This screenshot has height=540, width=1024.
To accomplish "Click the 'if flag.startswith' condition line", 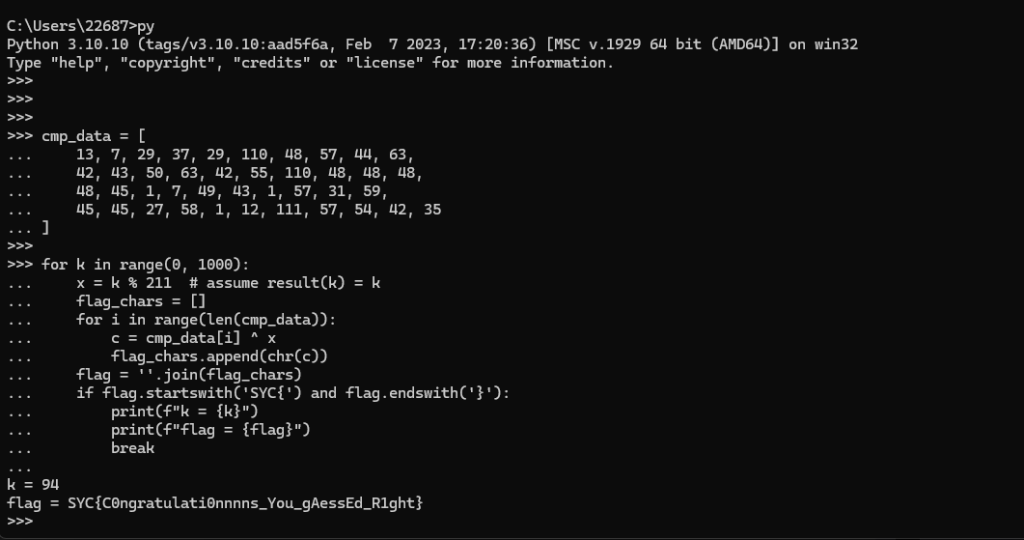I will tap(292, 393).
